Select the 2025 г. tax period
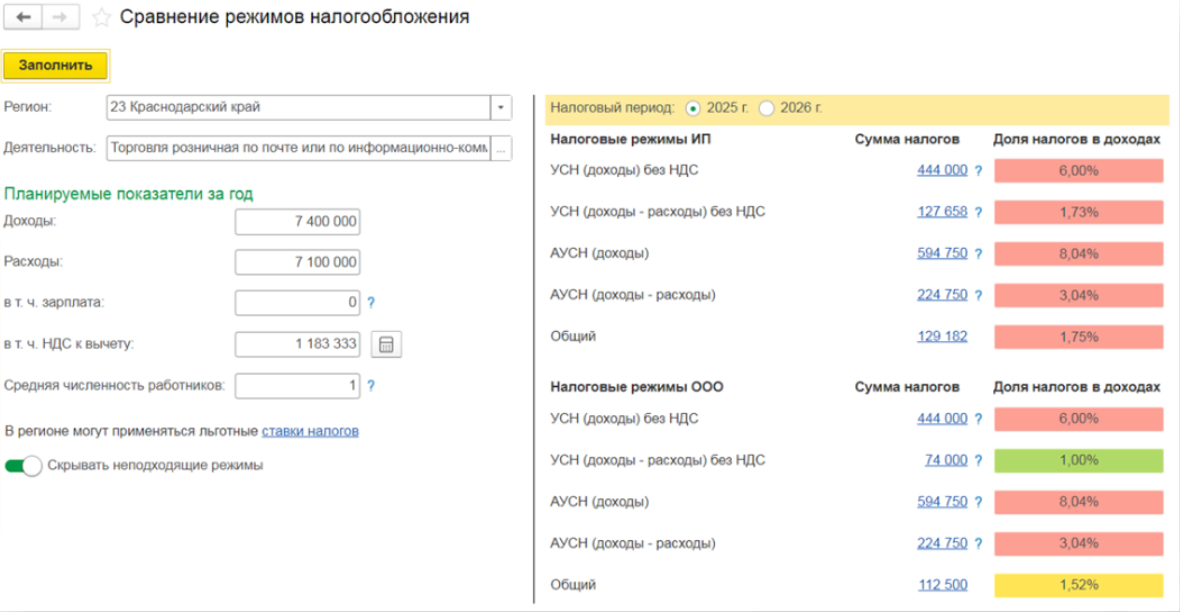This screenshot has width=1180, height=612. (x=694, y=108)
